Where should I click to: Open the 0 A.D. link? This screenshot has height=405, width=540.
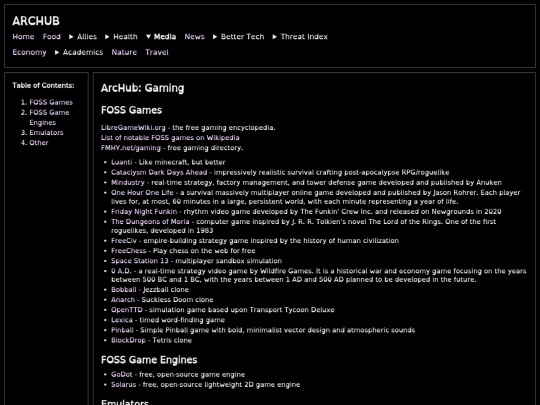[x=121, y=271]
